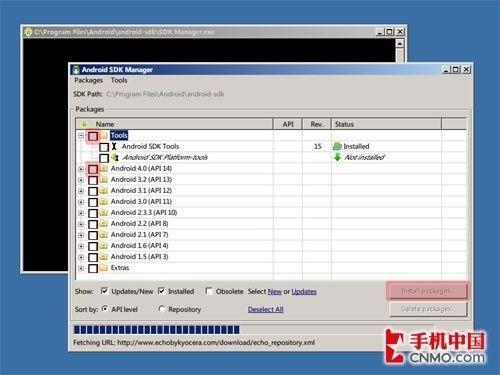500x375 pixels.
Task: Toggle the Installed show filter
Action: 161,291
